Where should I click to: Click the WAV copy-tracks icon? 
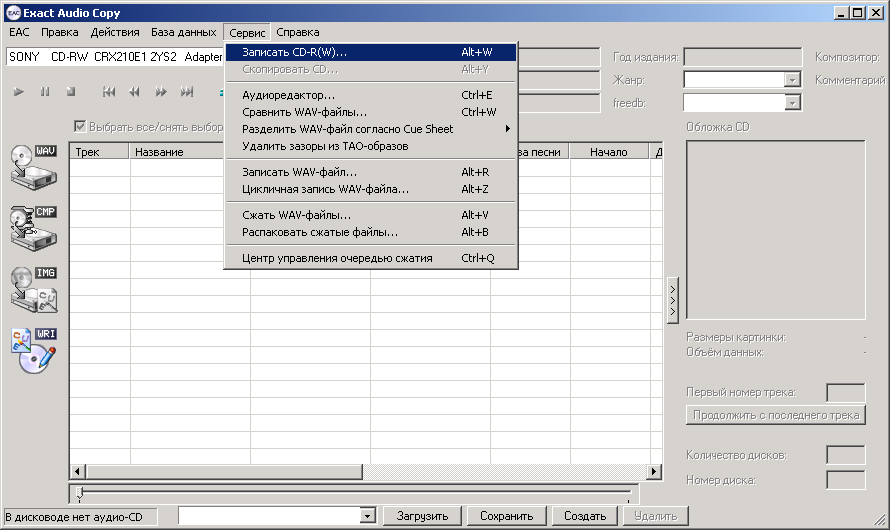click(x=33, y=166)
